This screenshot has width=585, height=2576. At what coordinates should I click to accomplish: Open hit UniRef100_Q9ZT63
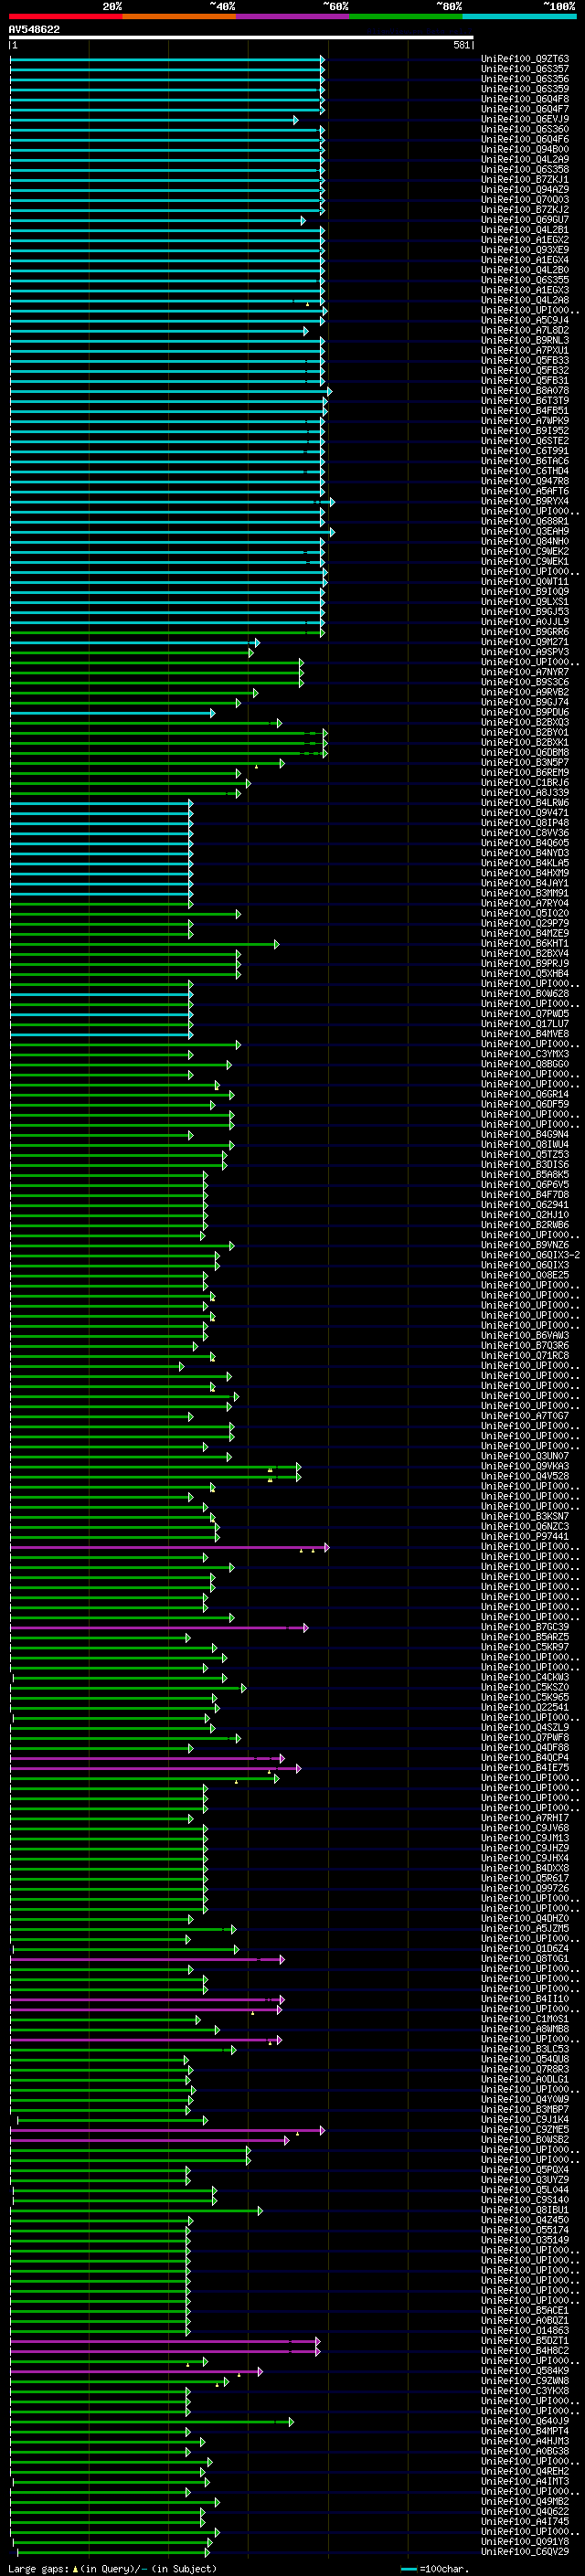click(525, 59)
